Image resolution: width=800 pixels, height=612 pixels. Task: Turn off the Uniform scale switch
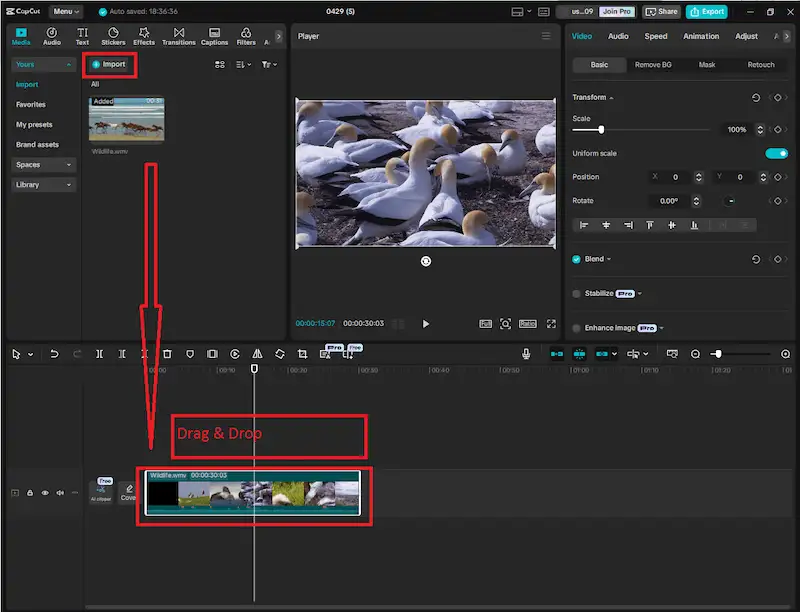coord(776,153)
